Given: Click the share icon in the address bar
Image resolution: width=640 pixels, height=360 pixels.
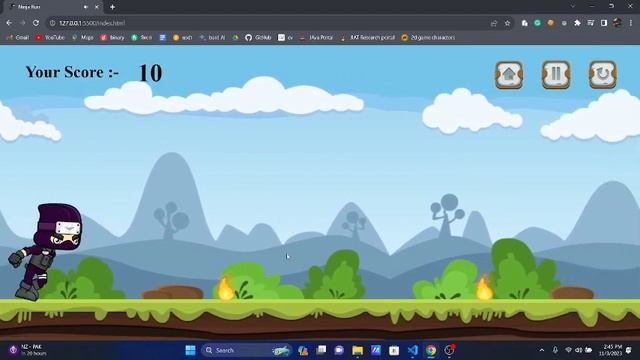Looking at the screenshot, I should pos(494,23).
